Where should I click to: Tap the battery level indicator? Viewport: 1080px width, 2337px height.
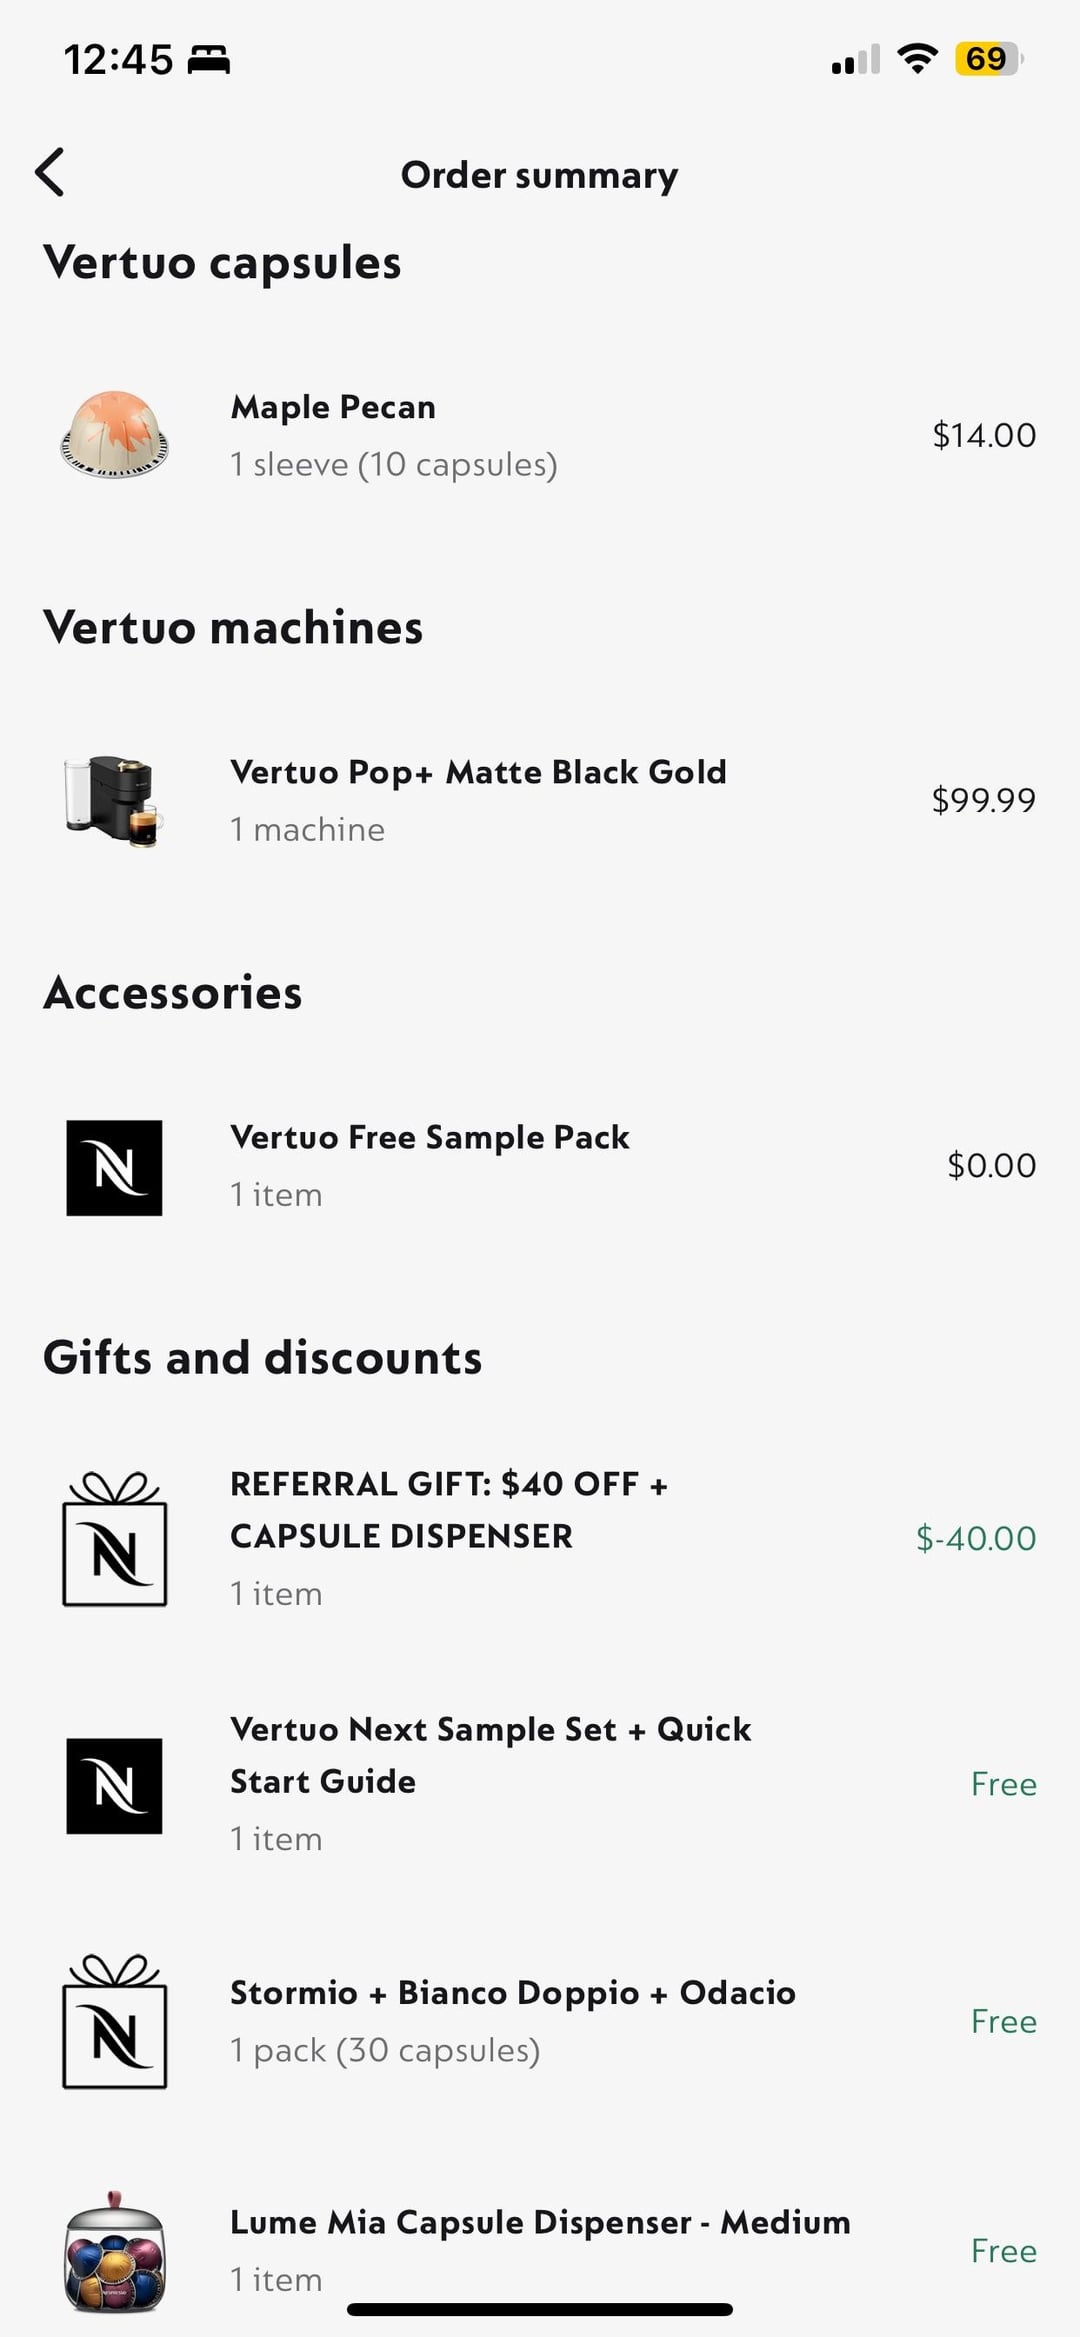[x=988, y=59]
